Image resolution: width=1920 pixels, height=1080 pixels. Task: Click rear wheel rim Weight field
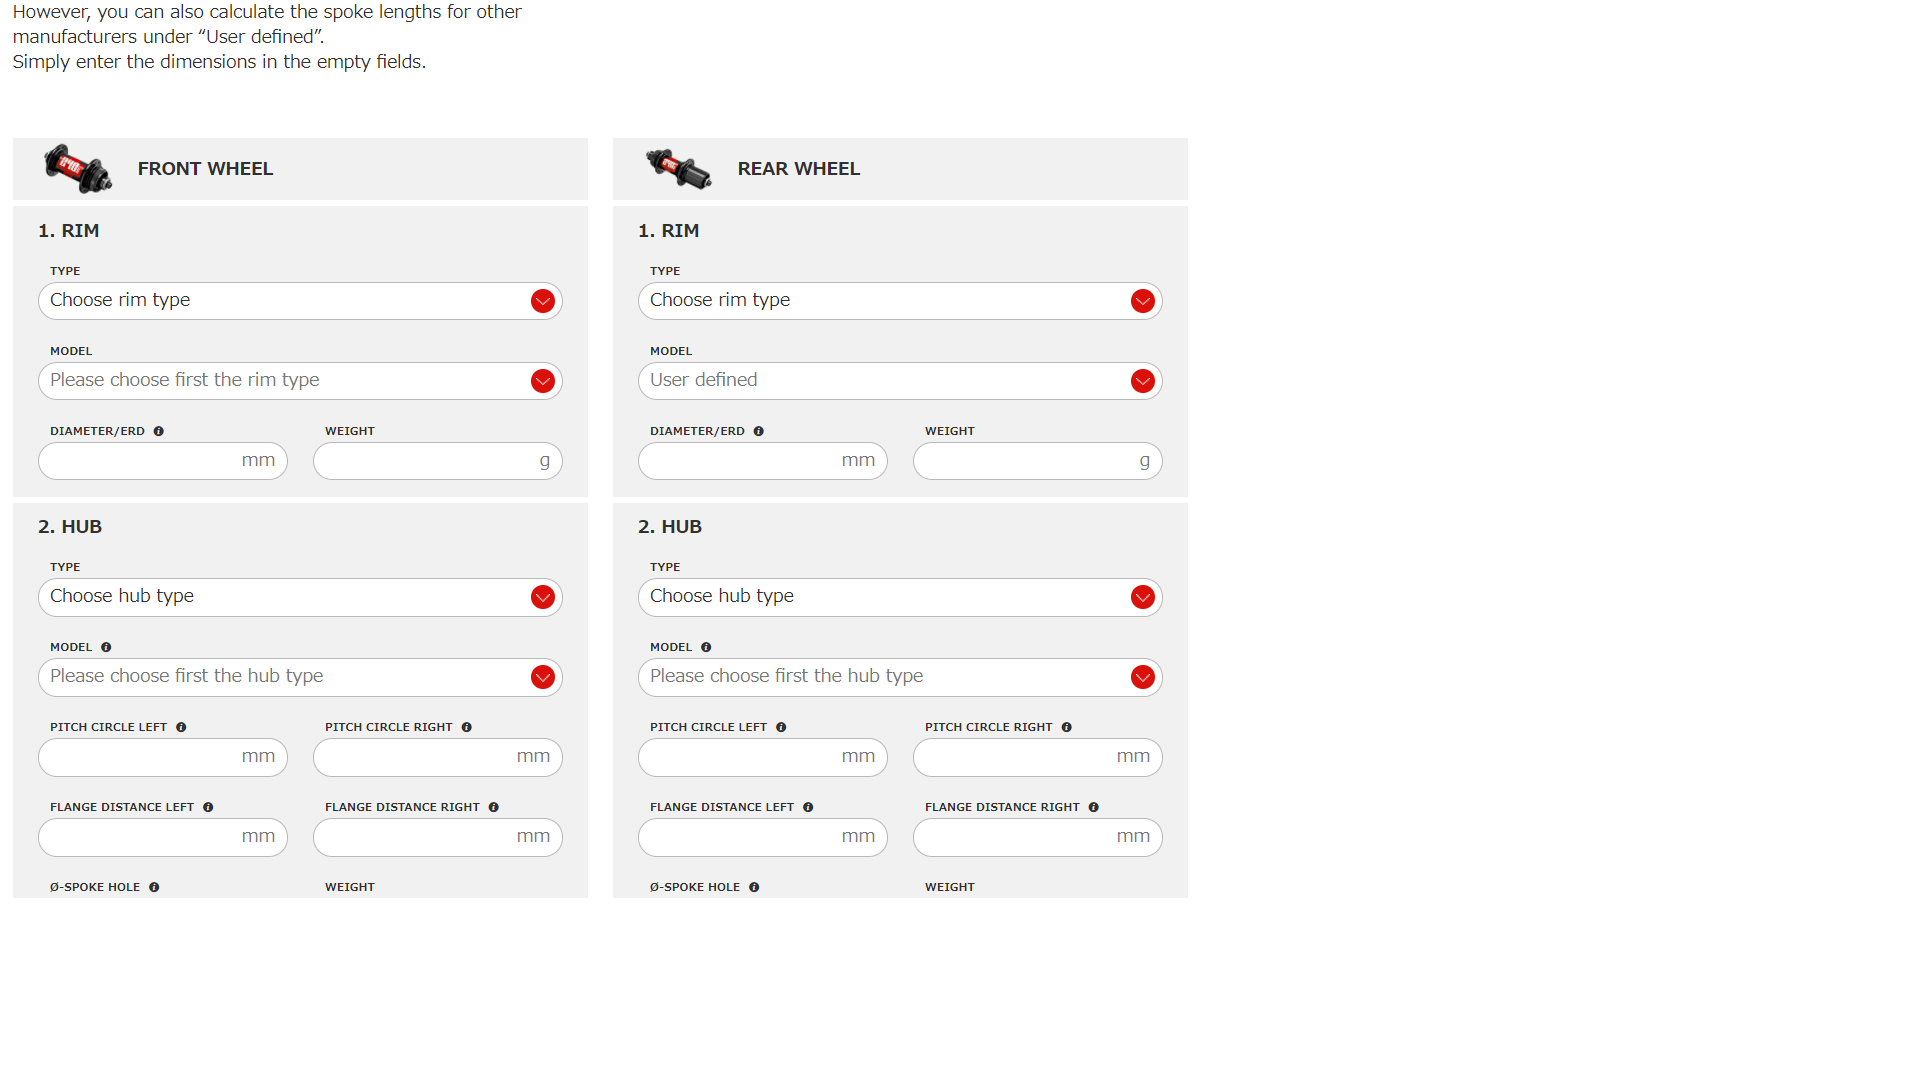[x=1025, y=461]
